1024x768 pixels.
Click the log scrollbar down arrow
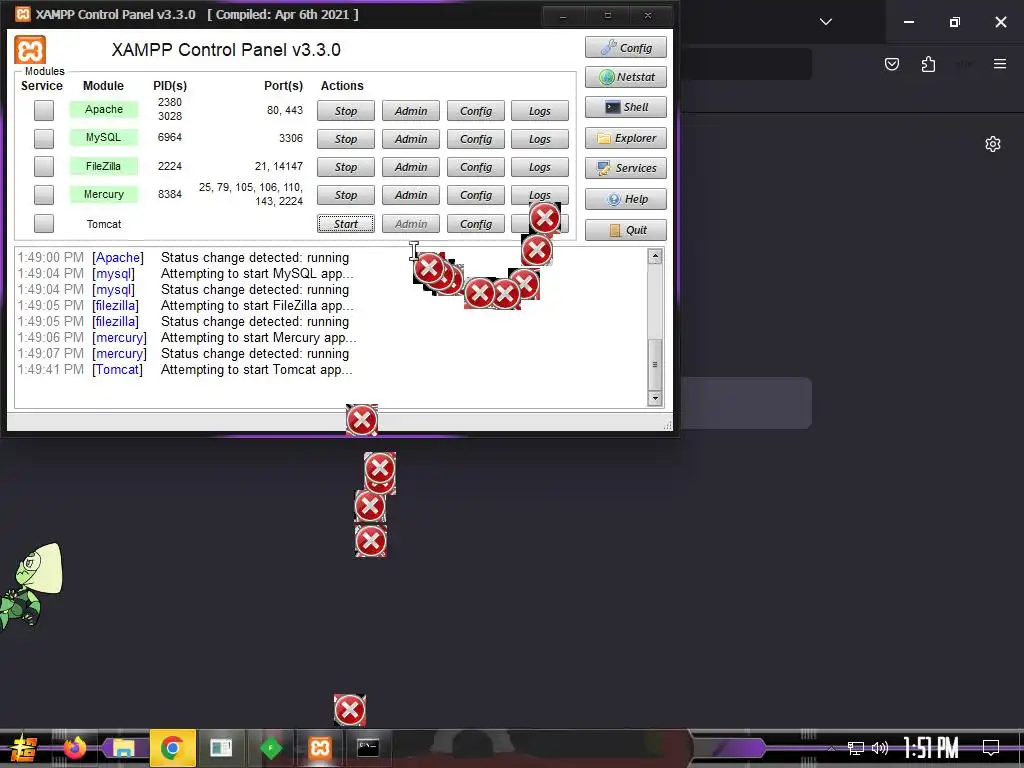tap(655, 398)
